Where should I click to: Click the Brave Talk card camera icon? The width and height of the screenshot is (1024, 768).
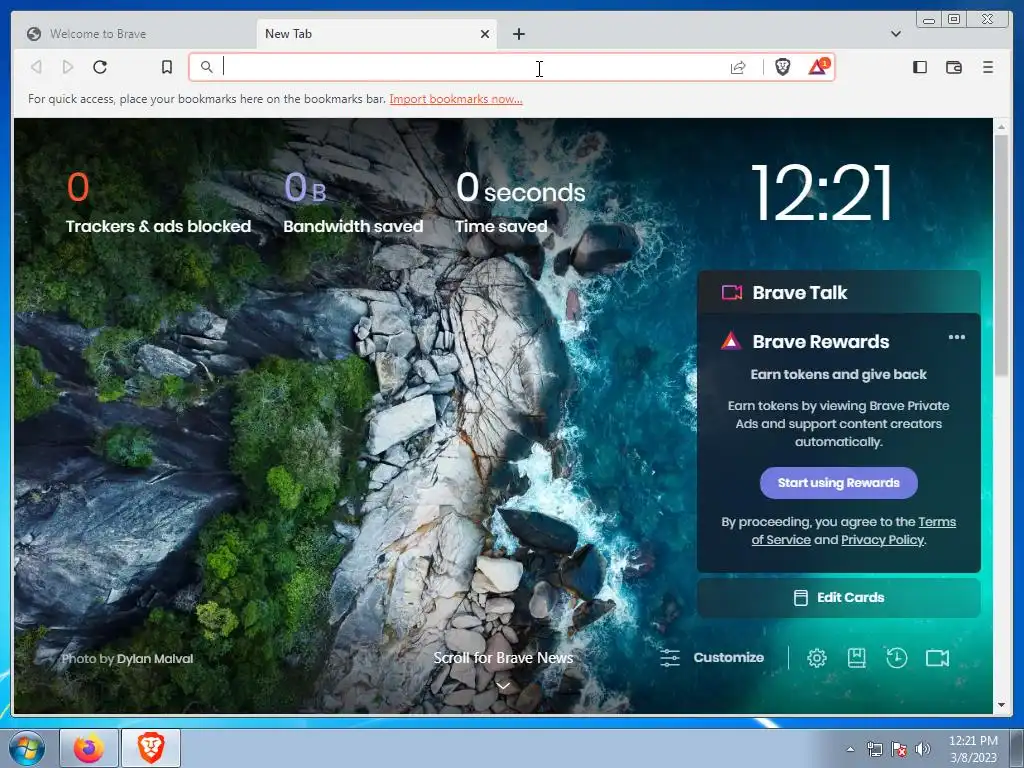tap(731, 292)
